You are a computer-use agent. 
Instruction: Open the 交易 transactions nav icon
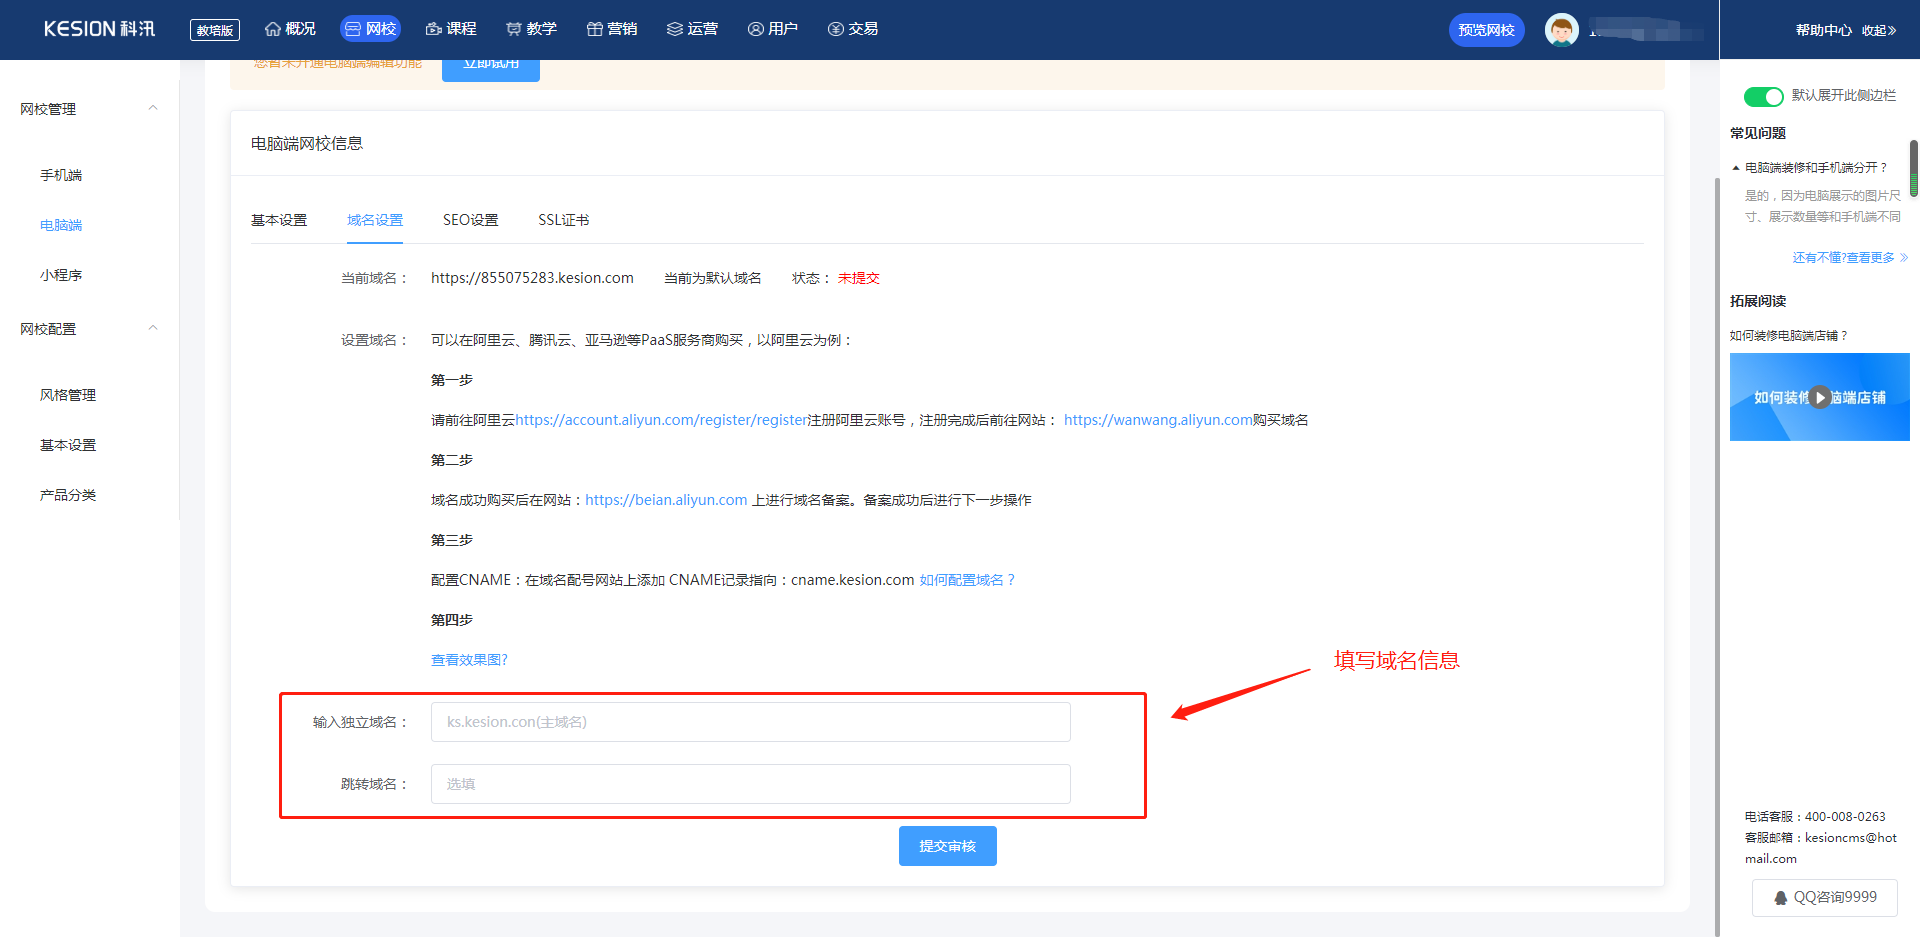click(x=836, y=29)
